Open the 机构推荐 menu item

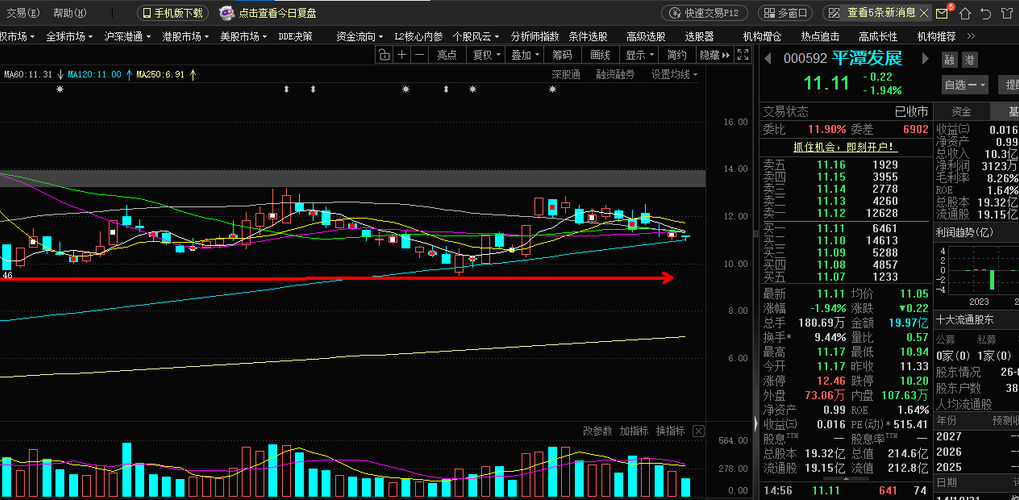(936, 36)
